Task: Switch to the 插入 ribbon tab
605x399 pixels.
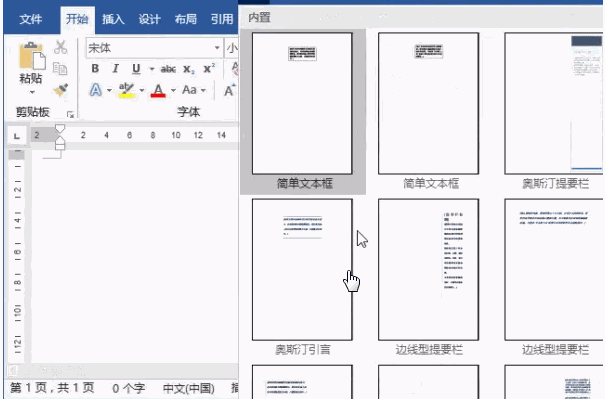Action: [113, 19]
